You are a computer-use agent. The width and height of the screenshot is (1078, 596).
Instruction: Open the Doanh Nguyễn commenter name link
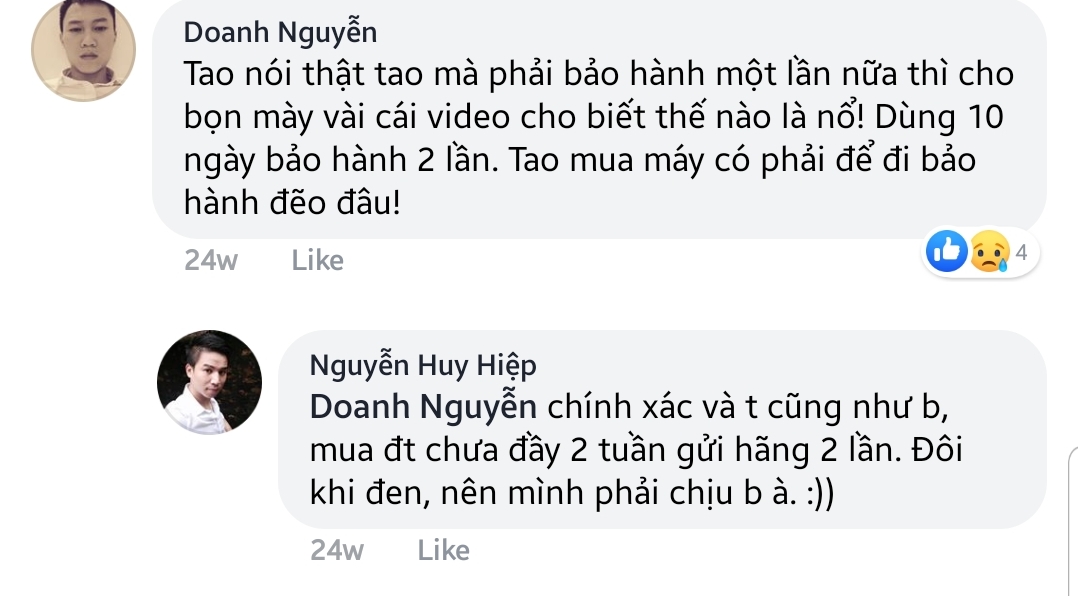pyautogui.click(x=280, y=32)
